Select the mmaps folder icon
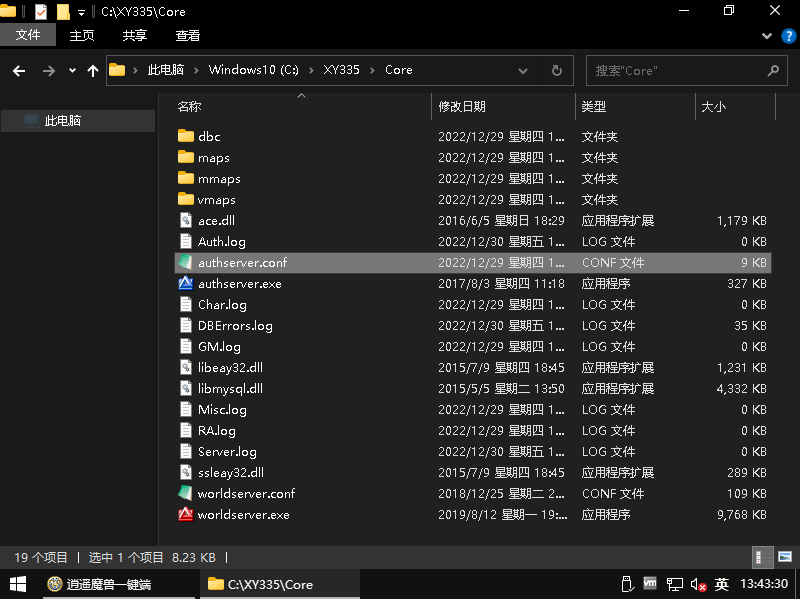The image size is (800, 599). click(x=186, y=178)
